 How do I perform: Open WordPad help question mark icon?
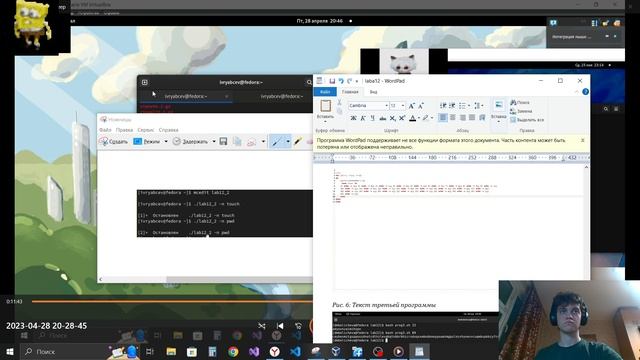point(585,91)
